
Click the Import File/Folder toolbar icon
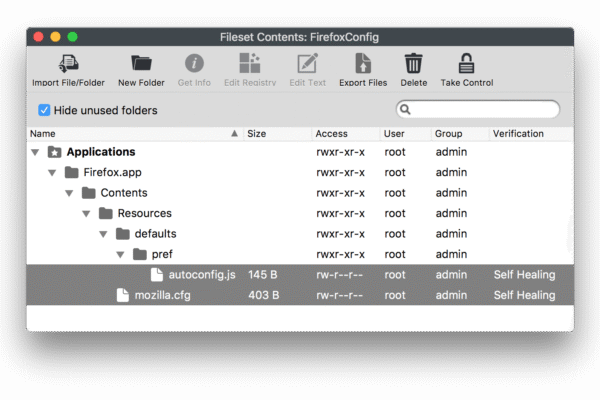tap(68, 64)
